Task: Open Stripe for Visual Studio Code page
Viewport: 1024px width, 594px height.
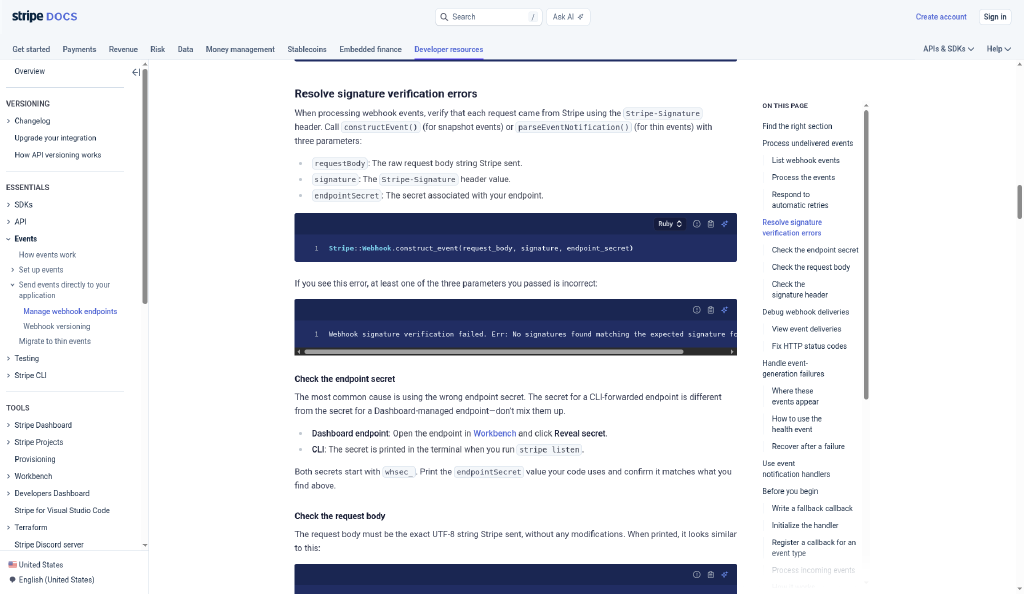Action: click(62, 510)
